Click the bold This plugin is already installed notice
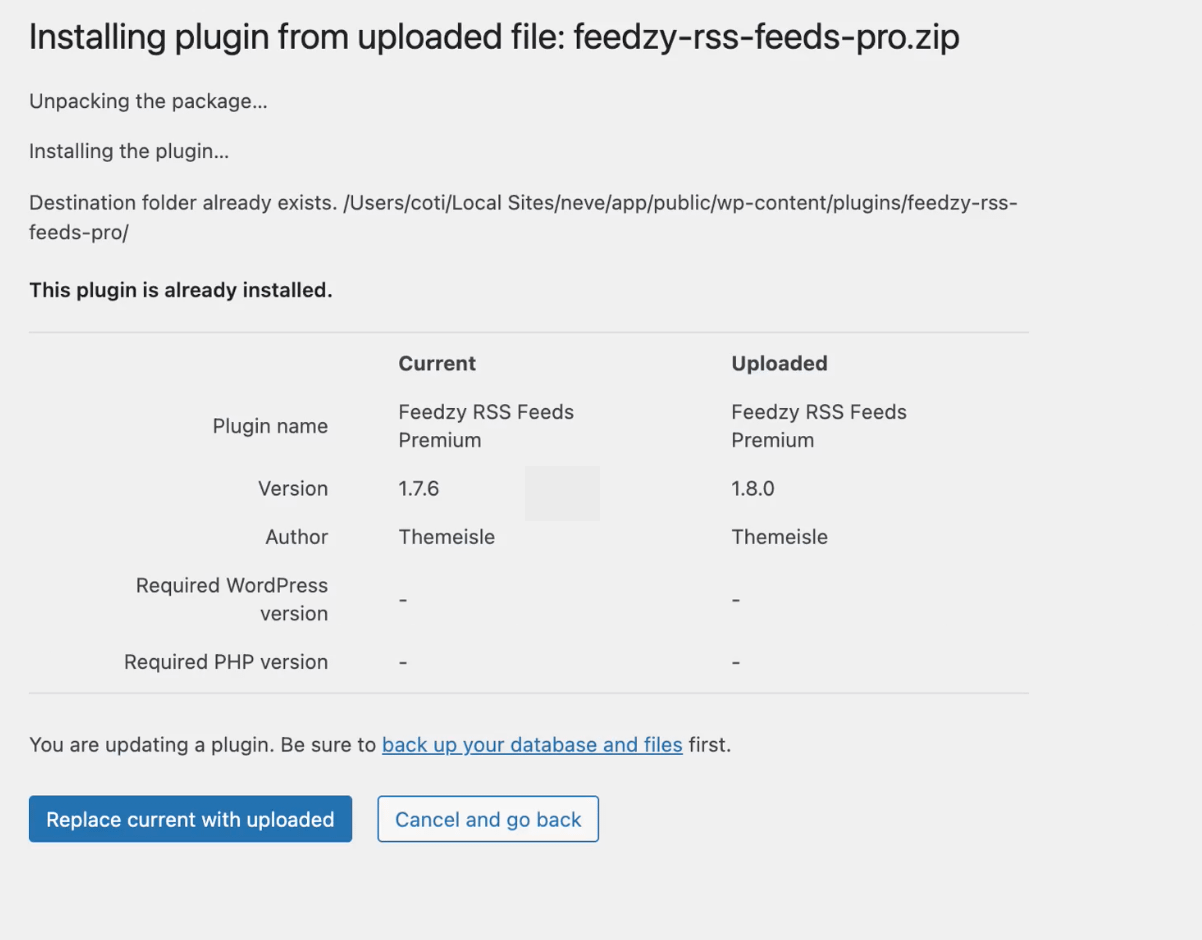Screen dimensions: 1202x940 181,291
